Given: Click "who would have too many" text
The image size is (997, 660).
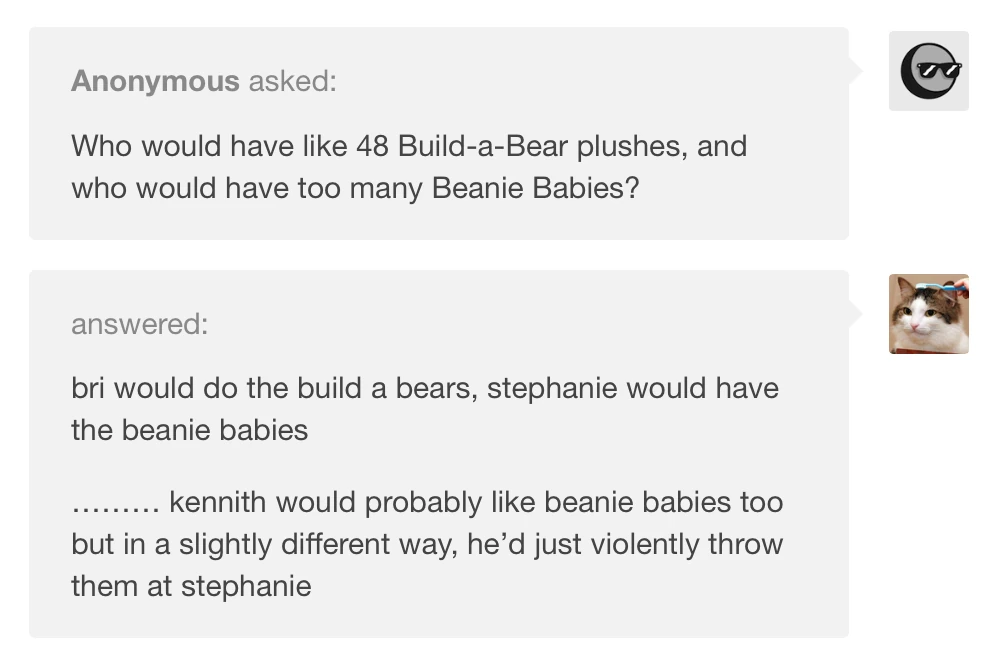Looking at the screenshot, I should (246, 188).
